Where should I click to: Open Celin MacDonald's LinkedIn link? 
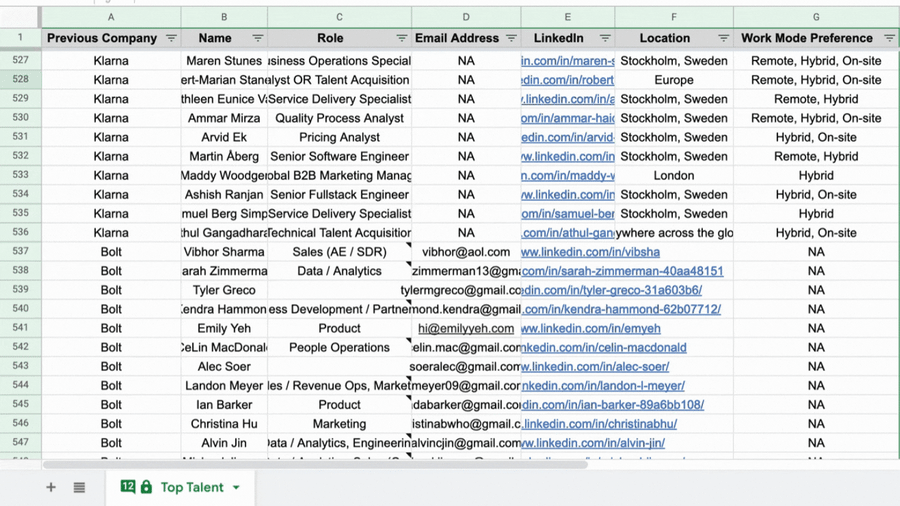604,348
